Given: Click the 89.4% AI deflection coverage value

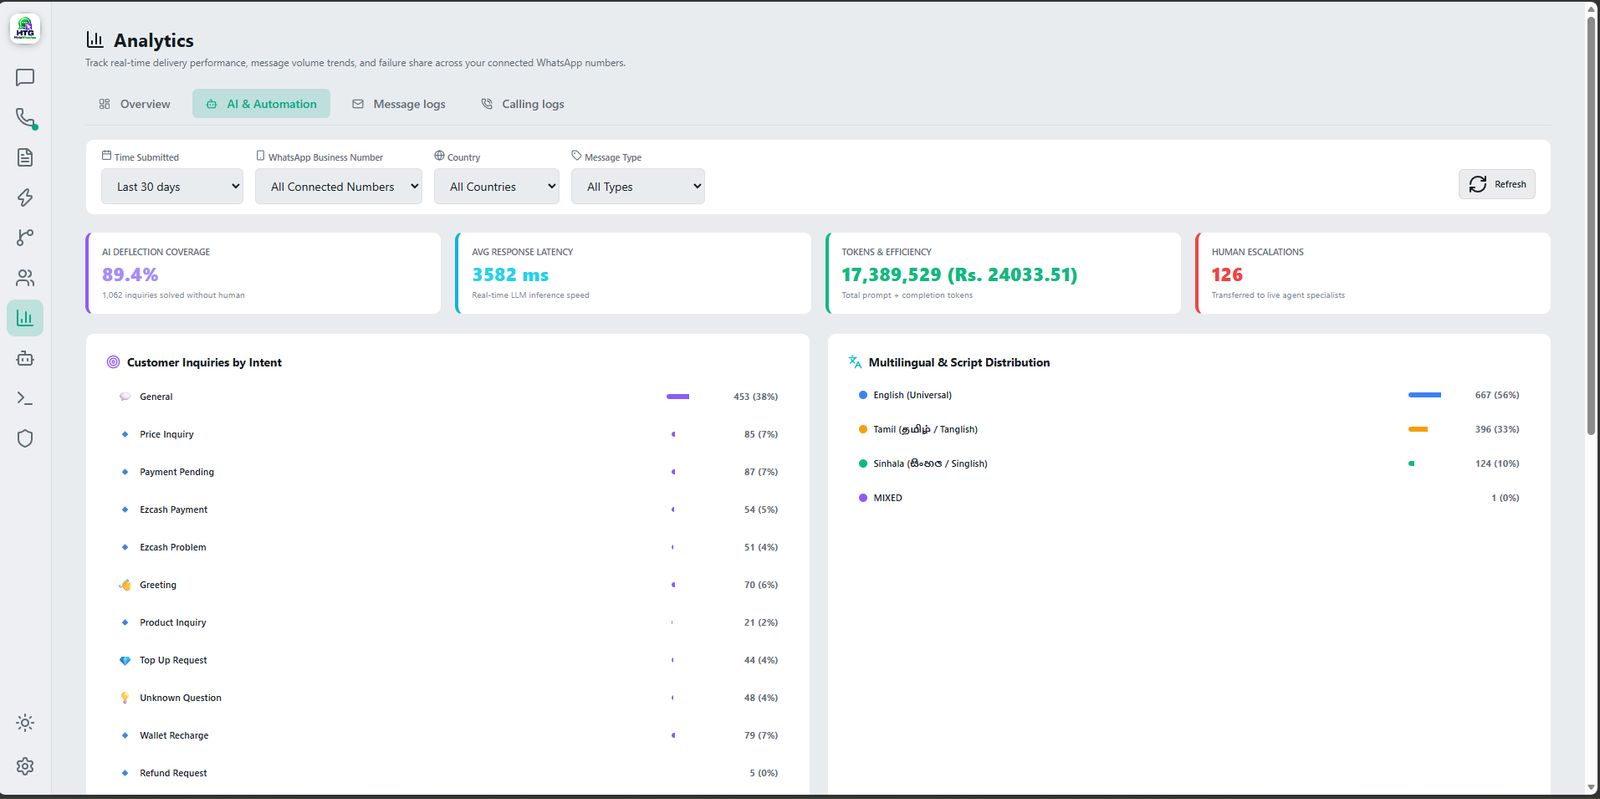Looking at the screenshot, I should (130, 275).
